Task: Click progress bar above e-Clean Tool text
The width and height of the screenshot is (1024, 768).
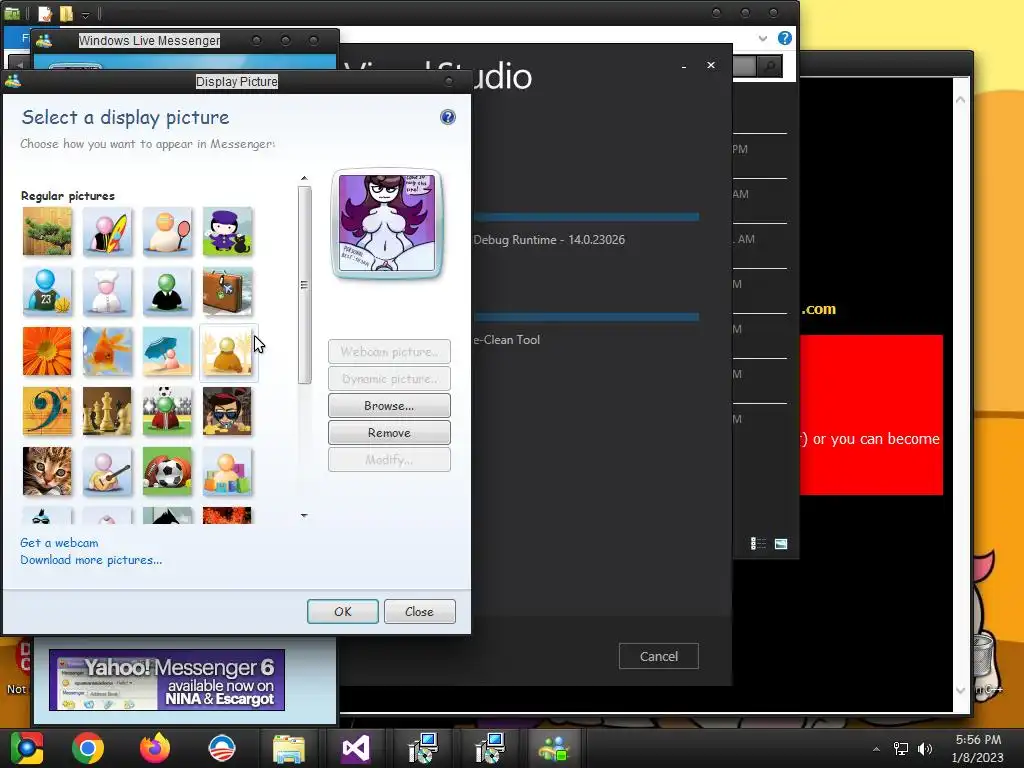Action: click(x=585, y=317)
